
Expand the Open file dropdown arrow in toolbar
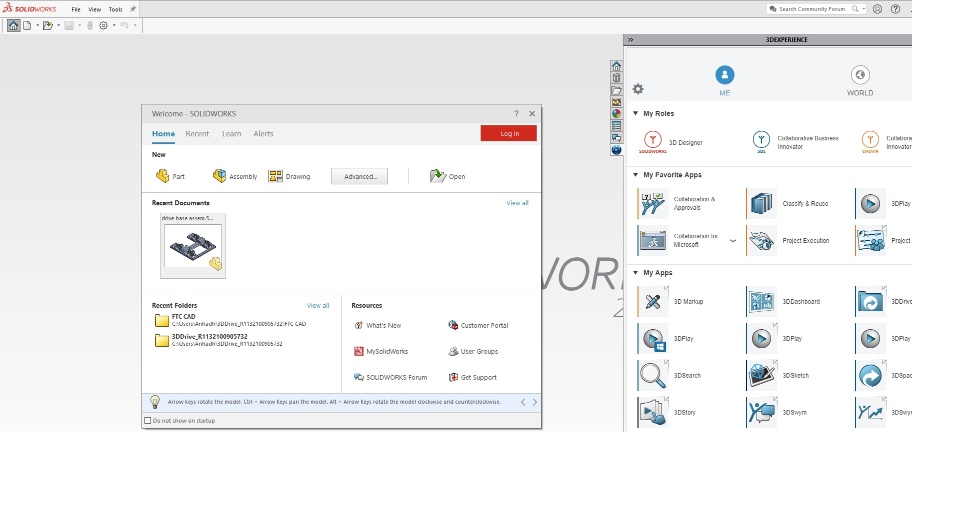pos(58,26)
